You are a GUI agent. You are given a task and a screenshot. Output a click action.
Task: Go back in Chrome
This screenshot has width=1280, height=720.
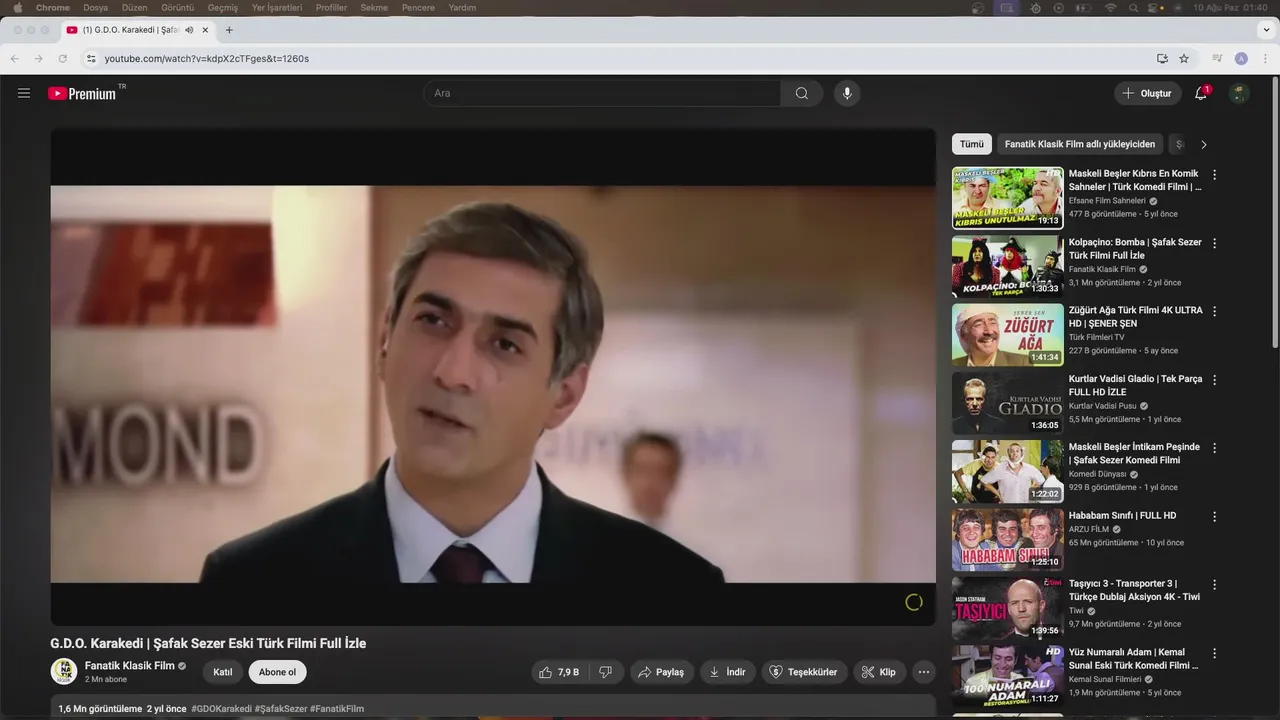coord(14,58)
